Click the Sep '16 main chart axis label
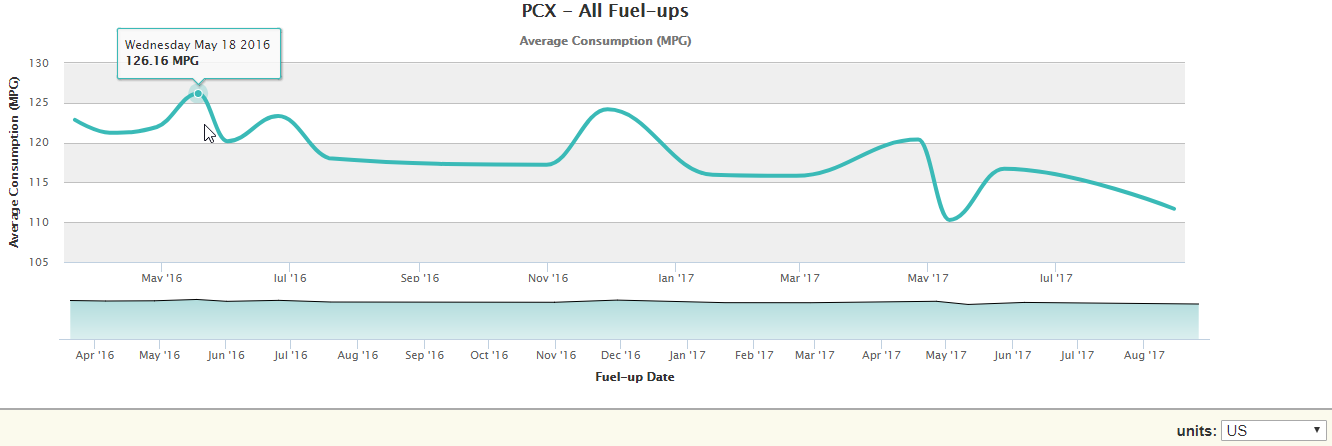1332x446 pixels. click(x=419, y=277)
